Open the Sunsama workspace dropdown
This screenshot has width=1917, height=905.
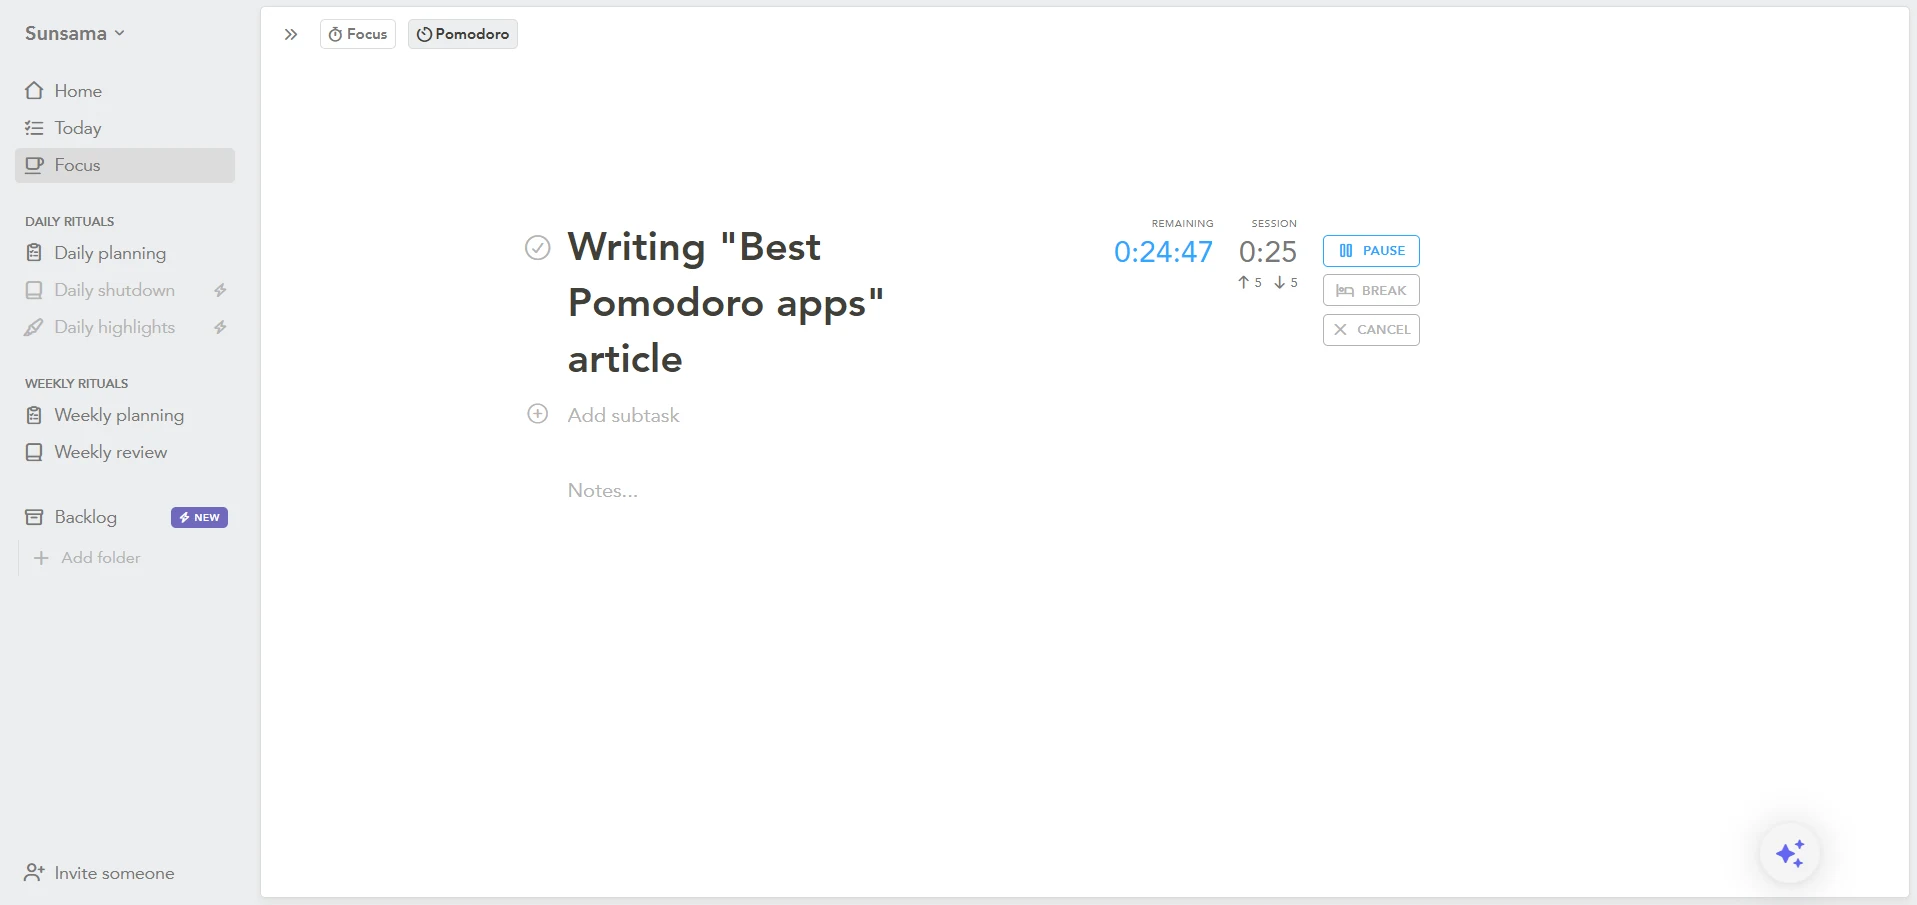(75, 33)
